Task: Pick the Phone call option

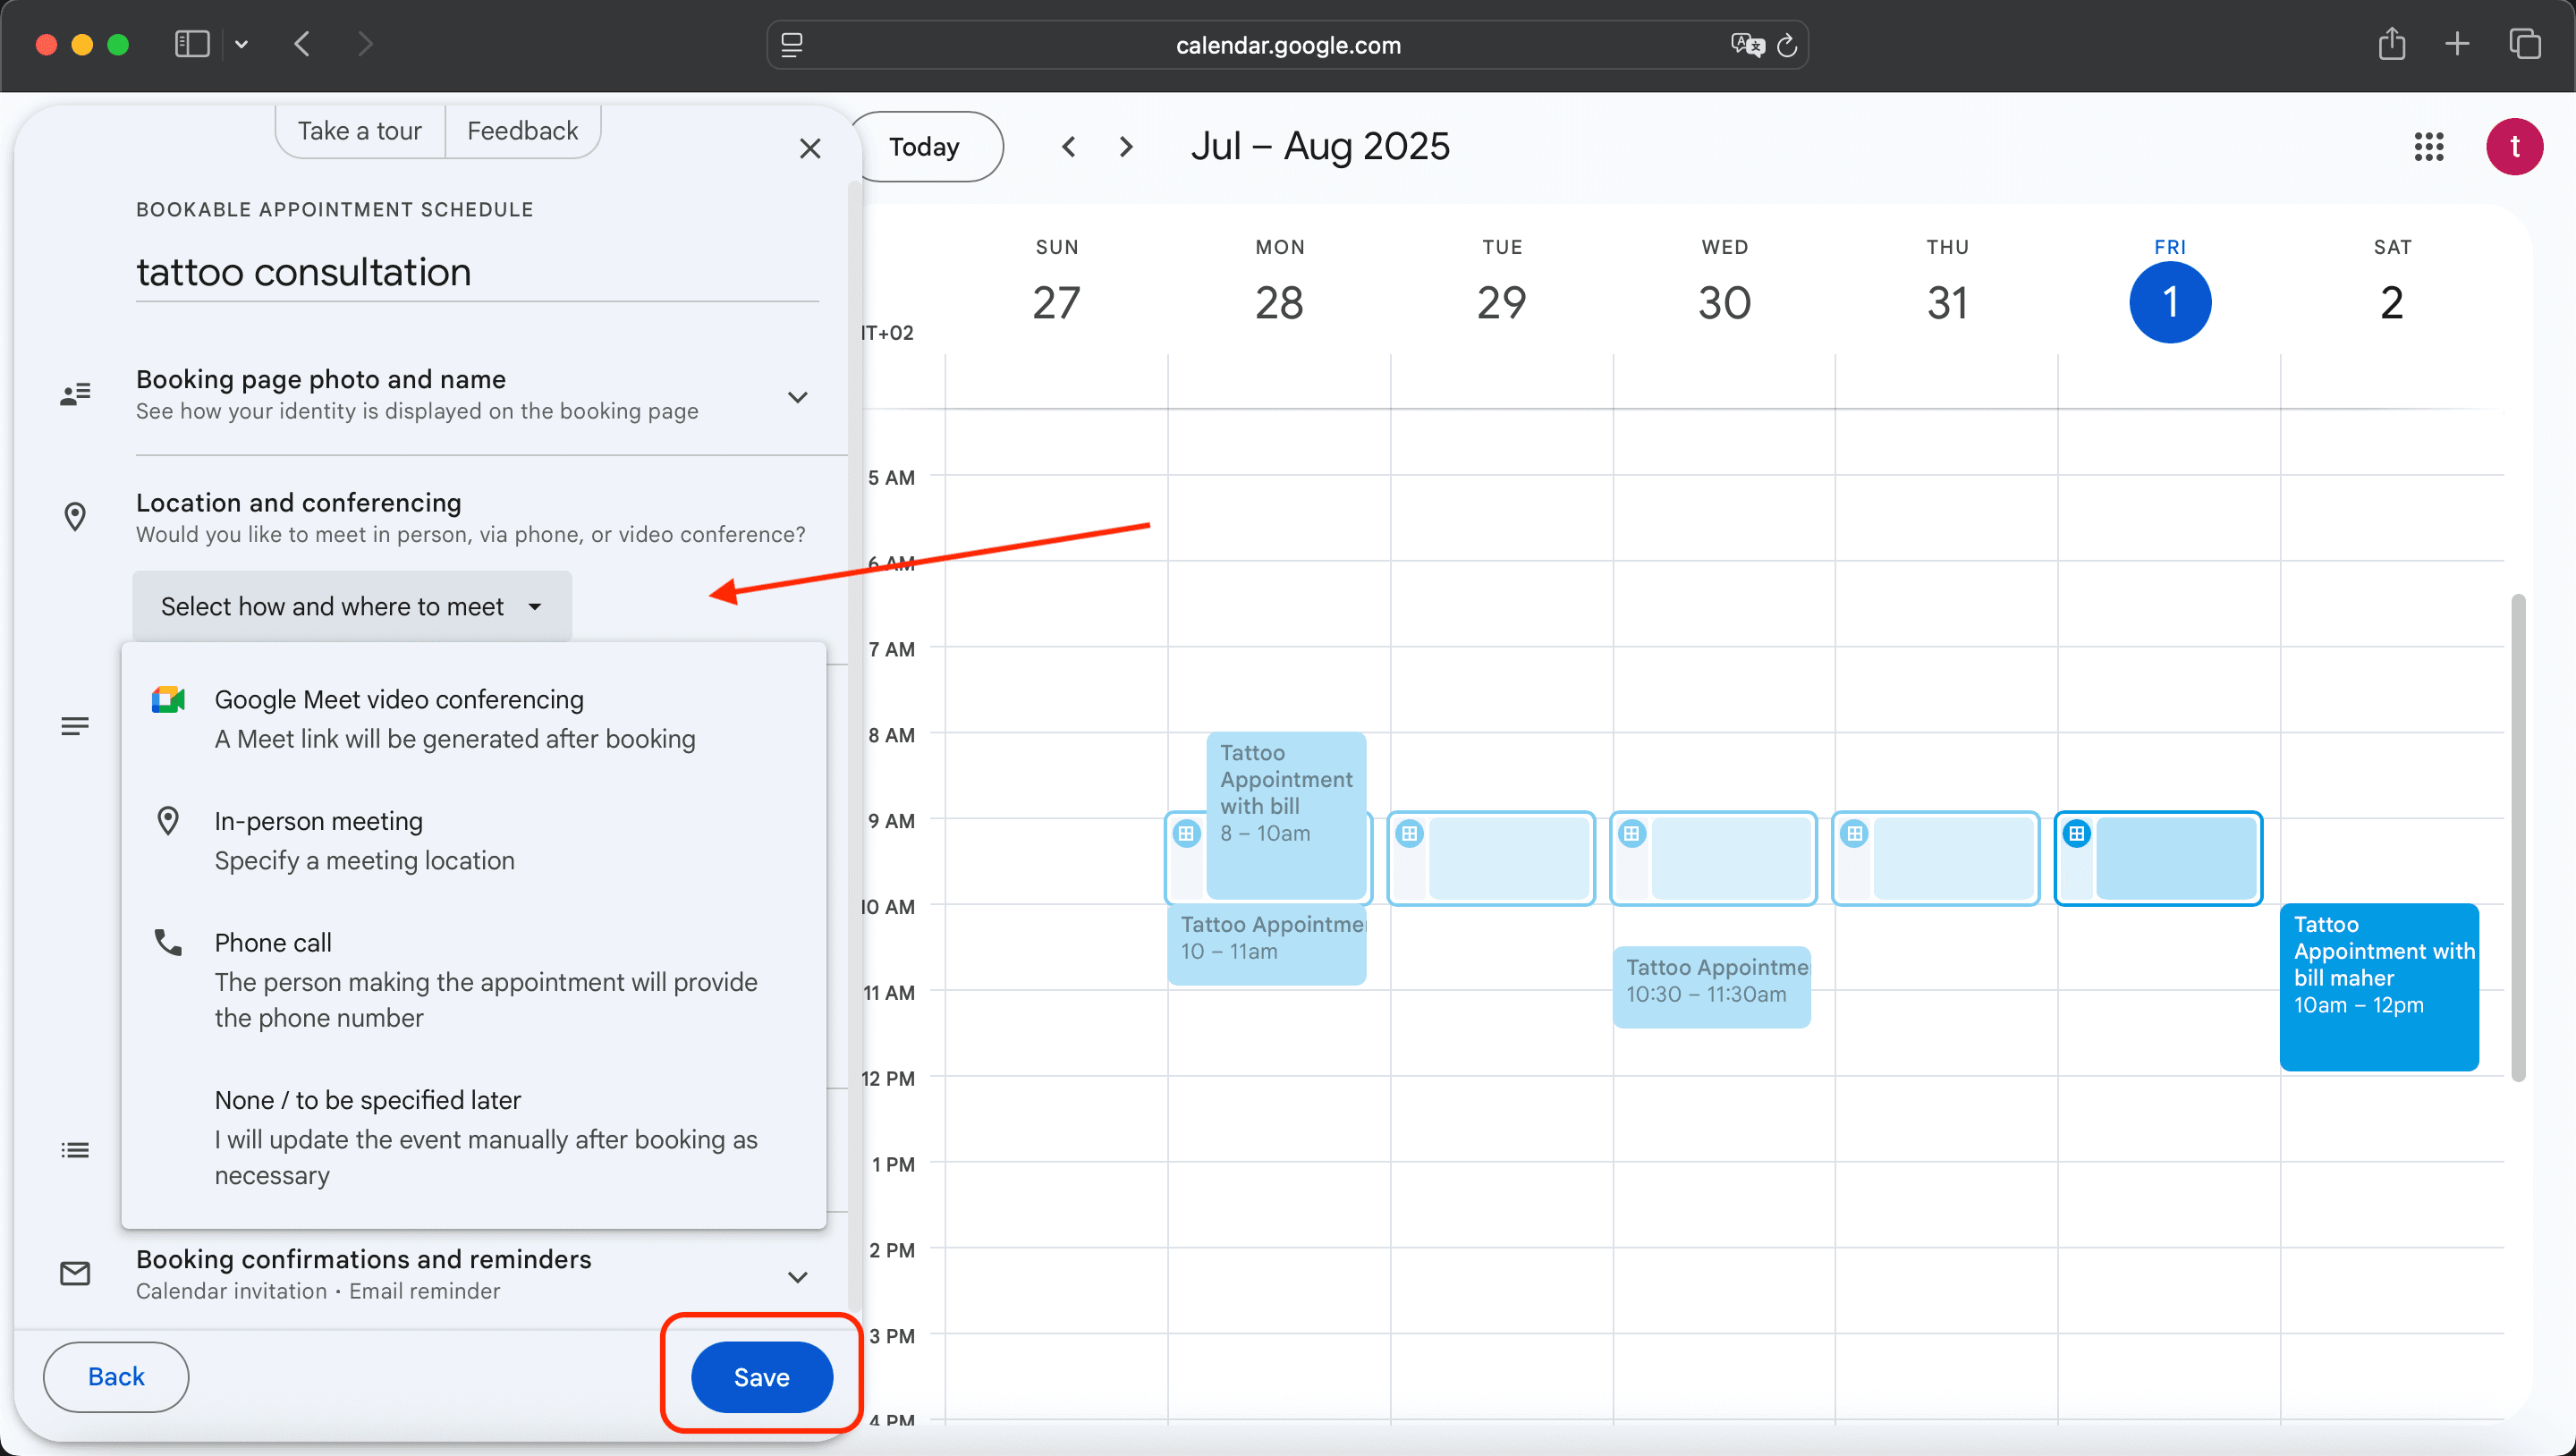Action: (x=485, y=980)
